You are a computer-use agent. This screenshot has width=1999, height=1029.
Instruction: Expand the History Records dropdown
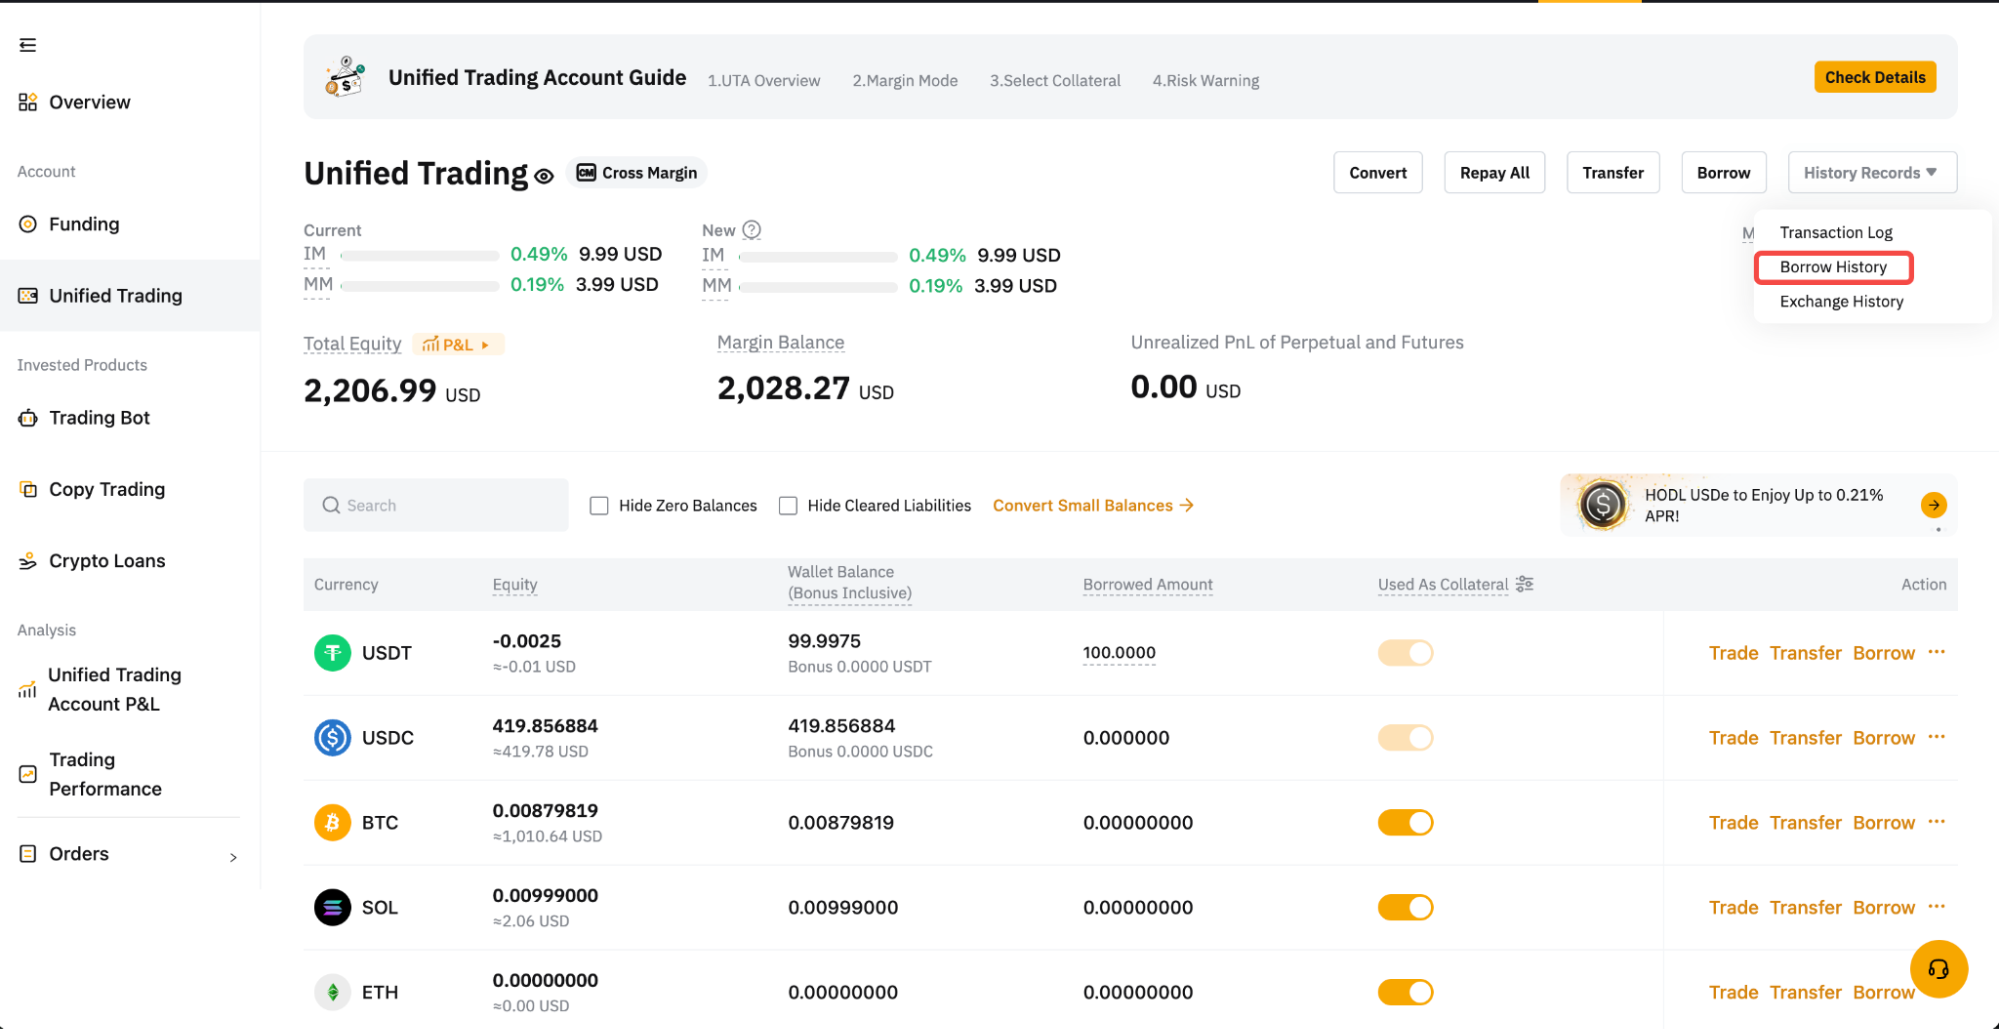[x=1871, y=173]
